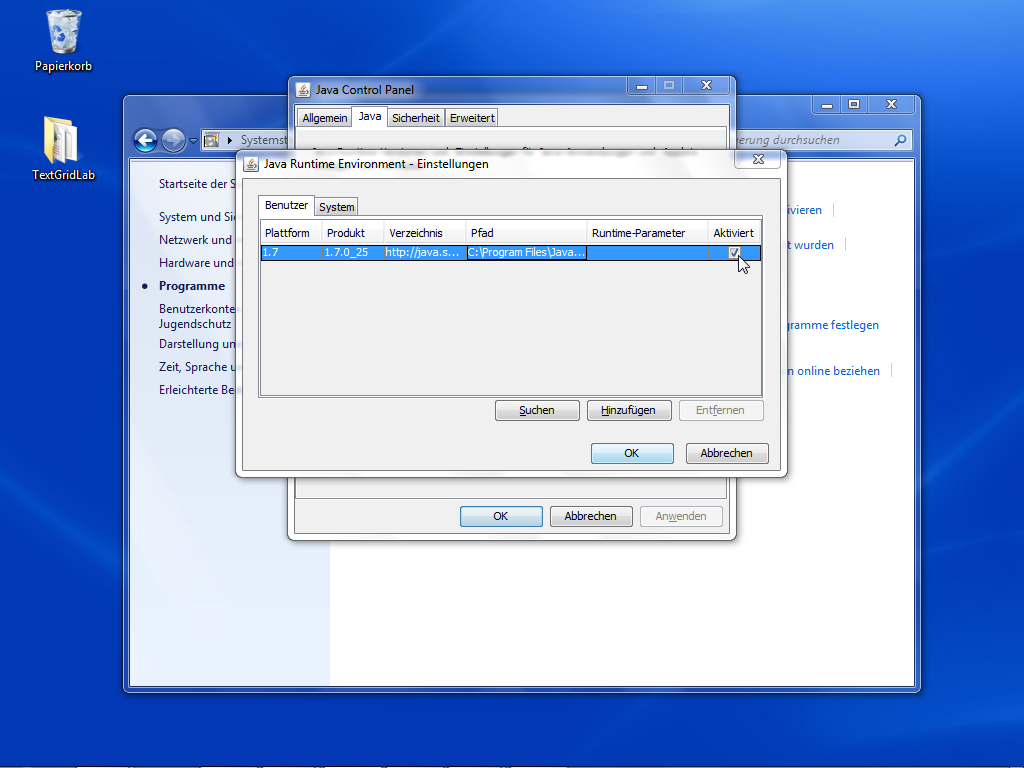Go back with the blue Explorer arrow
The width and height of the screenshot is (1024, 768).
[146, 140]
